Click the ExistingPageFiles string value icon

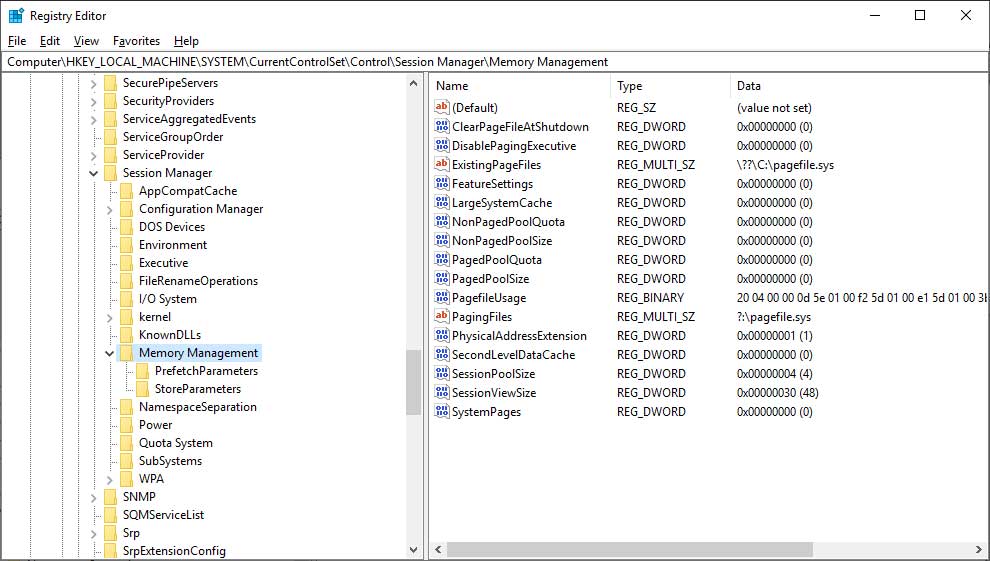[442, 165]
